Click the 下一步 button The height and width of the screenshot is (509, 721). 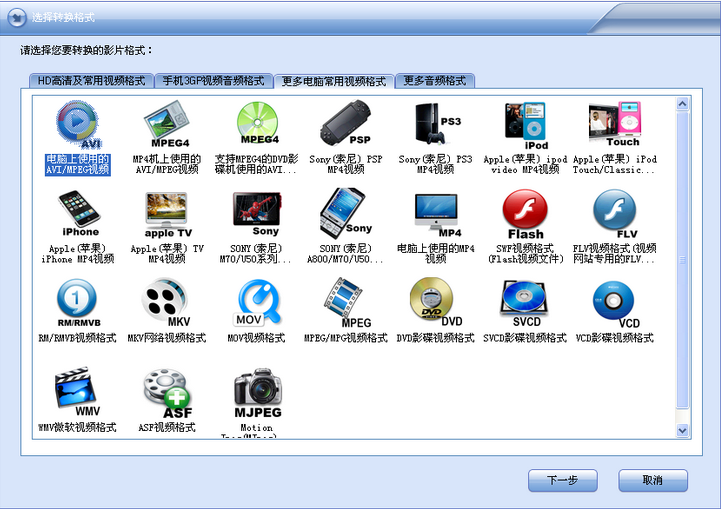[563, 480]
